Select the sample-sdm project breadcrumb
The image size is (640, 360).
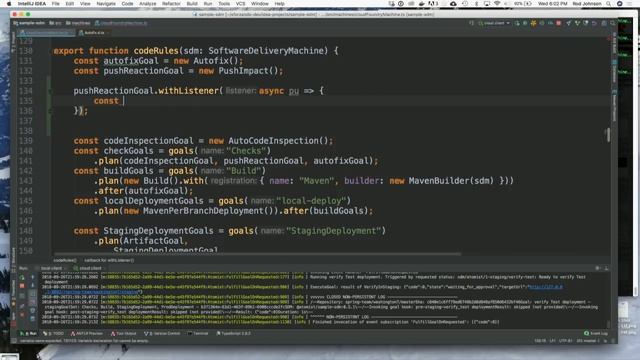point(29,23)
